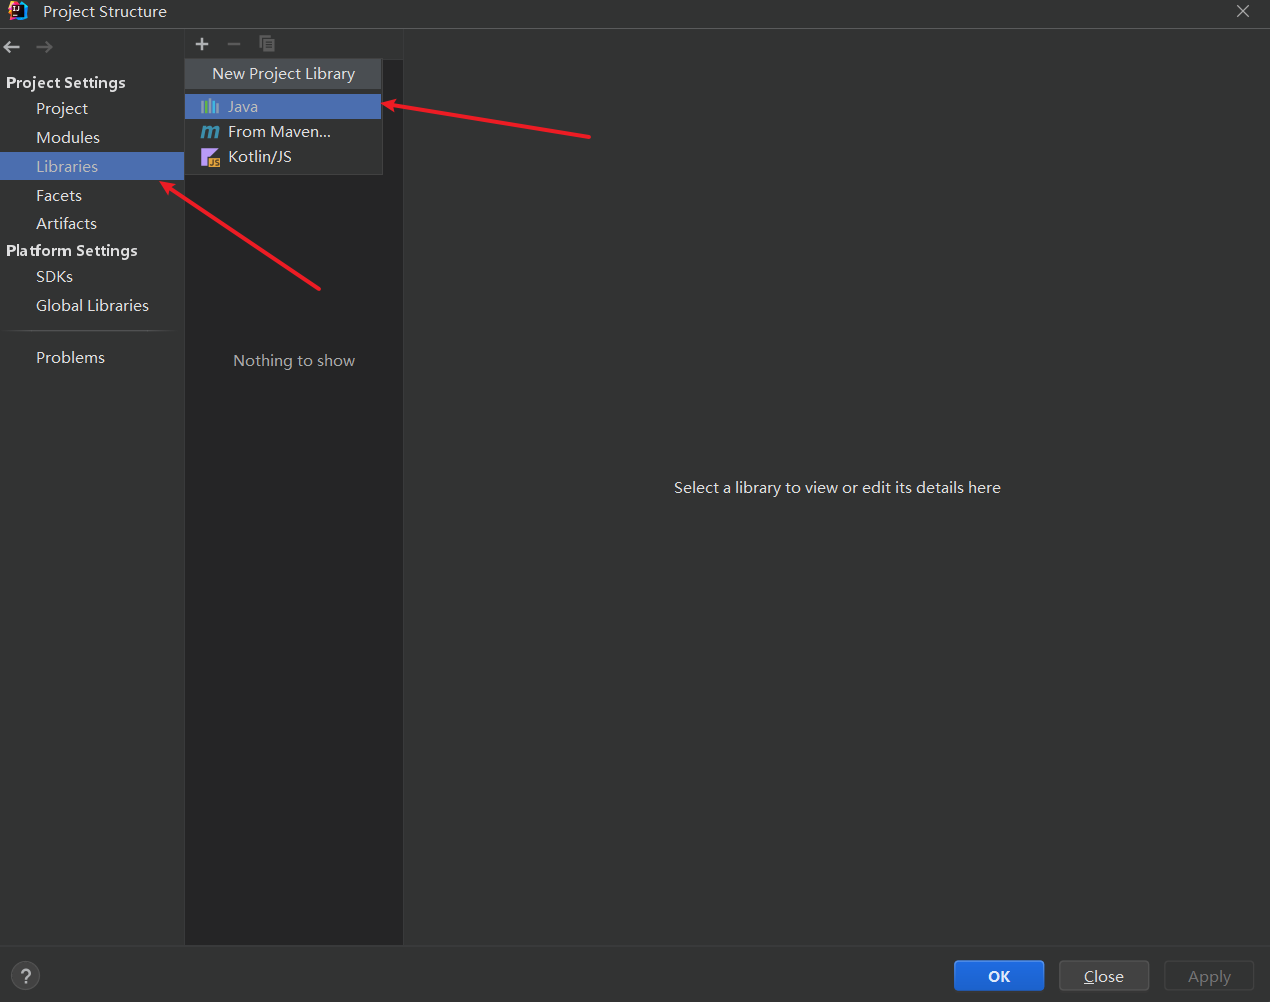
Task: Click Select a library to view text
Action: pyautogui.click(x=837, y=487)
